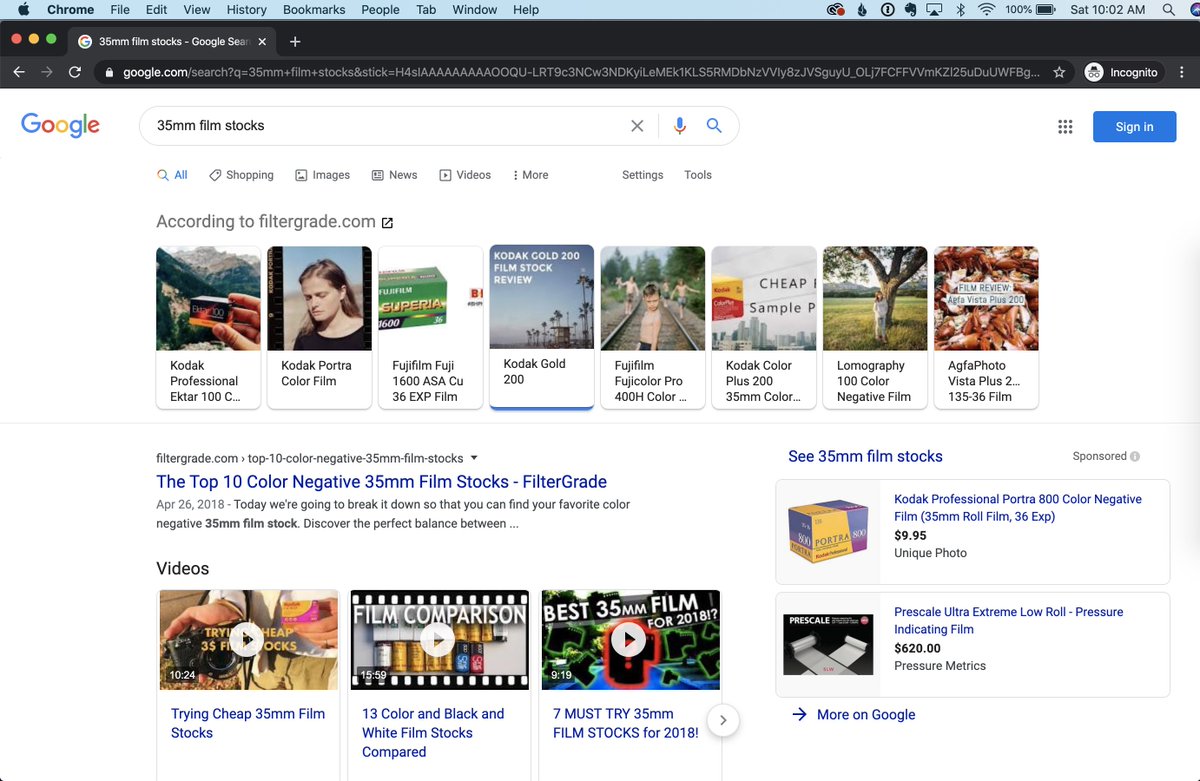Screen dimensions: 1200x781
Task: Open new tab with plus button
Action: pyautogui.click(x=295, y=42)
